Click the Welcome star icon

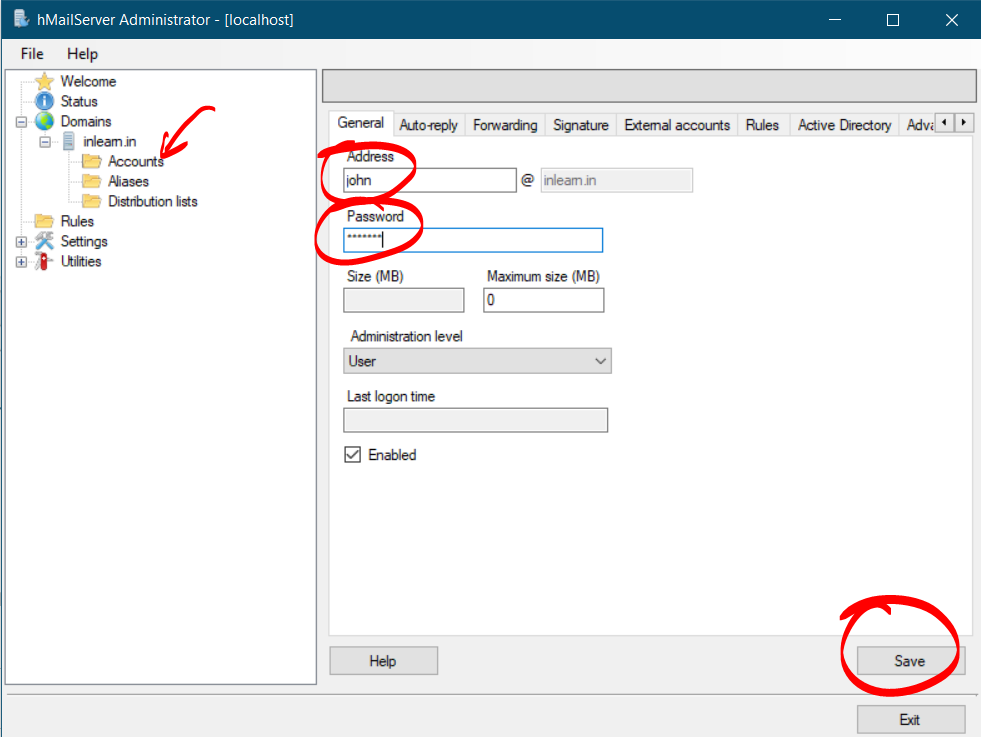point(44,81)
